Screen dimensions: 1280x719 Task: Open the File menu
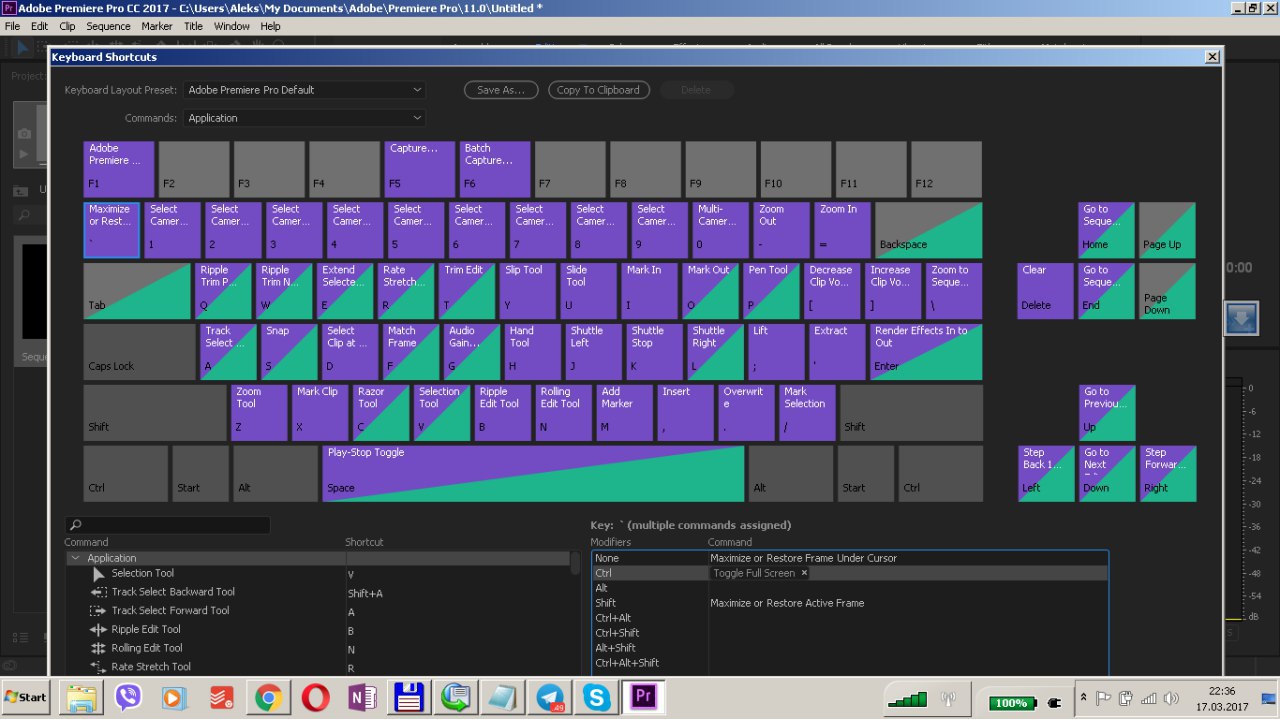click(x=12, y=26)
